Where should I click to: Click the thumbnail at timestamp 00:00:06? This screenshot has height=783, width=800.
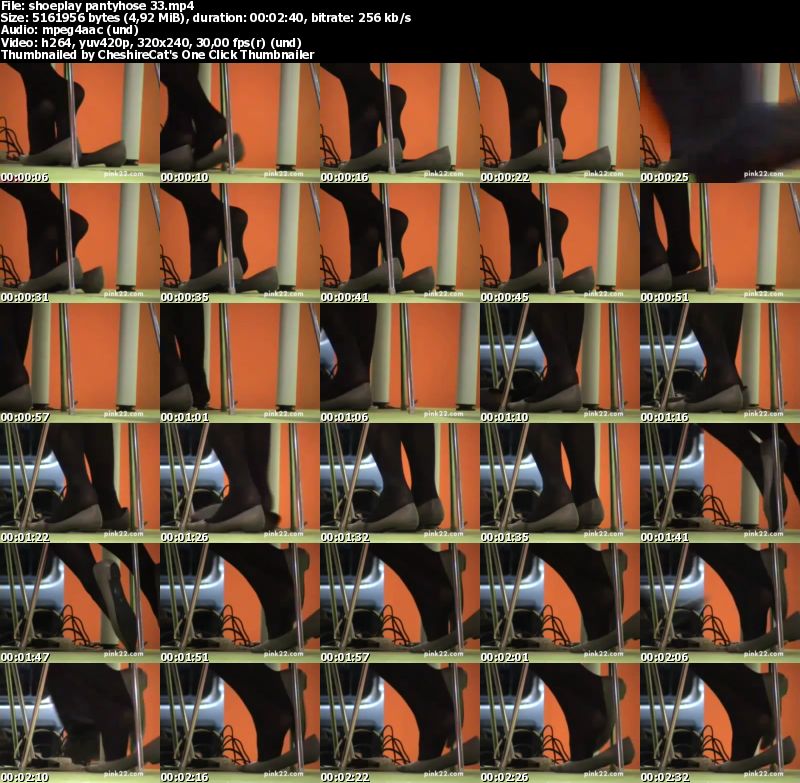click(80, 123)
